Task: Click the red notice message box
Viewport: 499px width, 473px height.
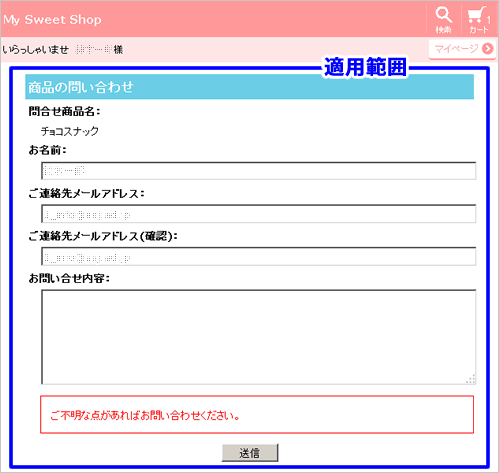Action: [257, 415]
